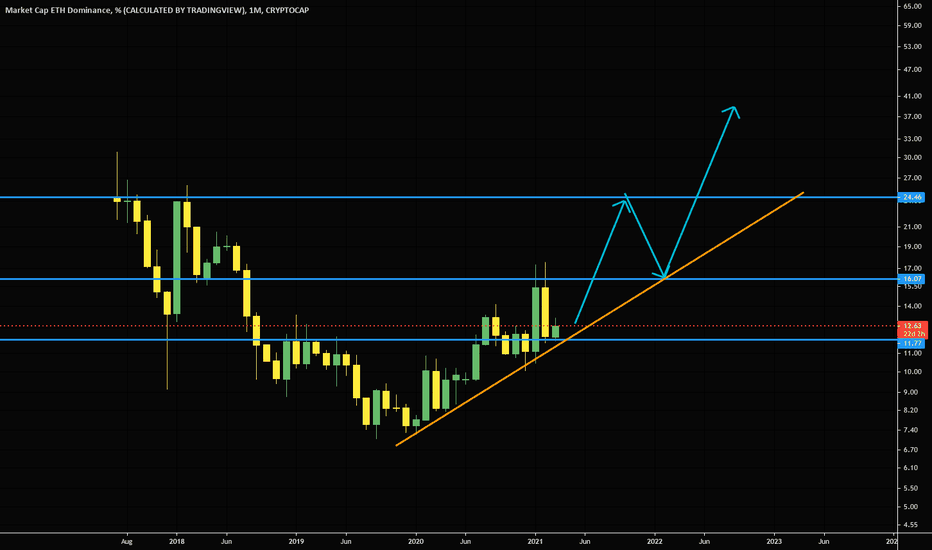The height and width of the screenshot is (550, 932).
Task: Click the 7.40 price axis value
Action: (912, 430)
